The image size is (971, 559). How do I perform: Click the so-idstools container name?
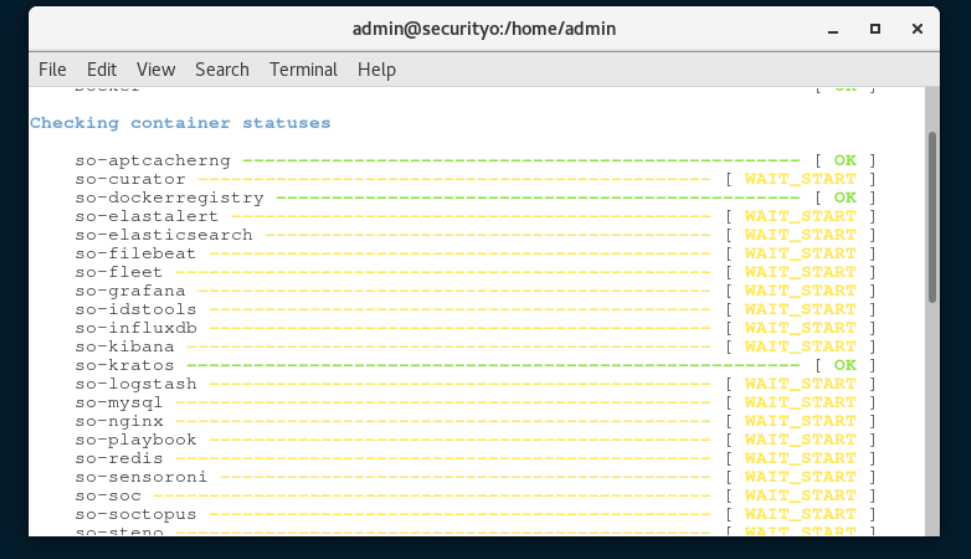click(136, 309)
